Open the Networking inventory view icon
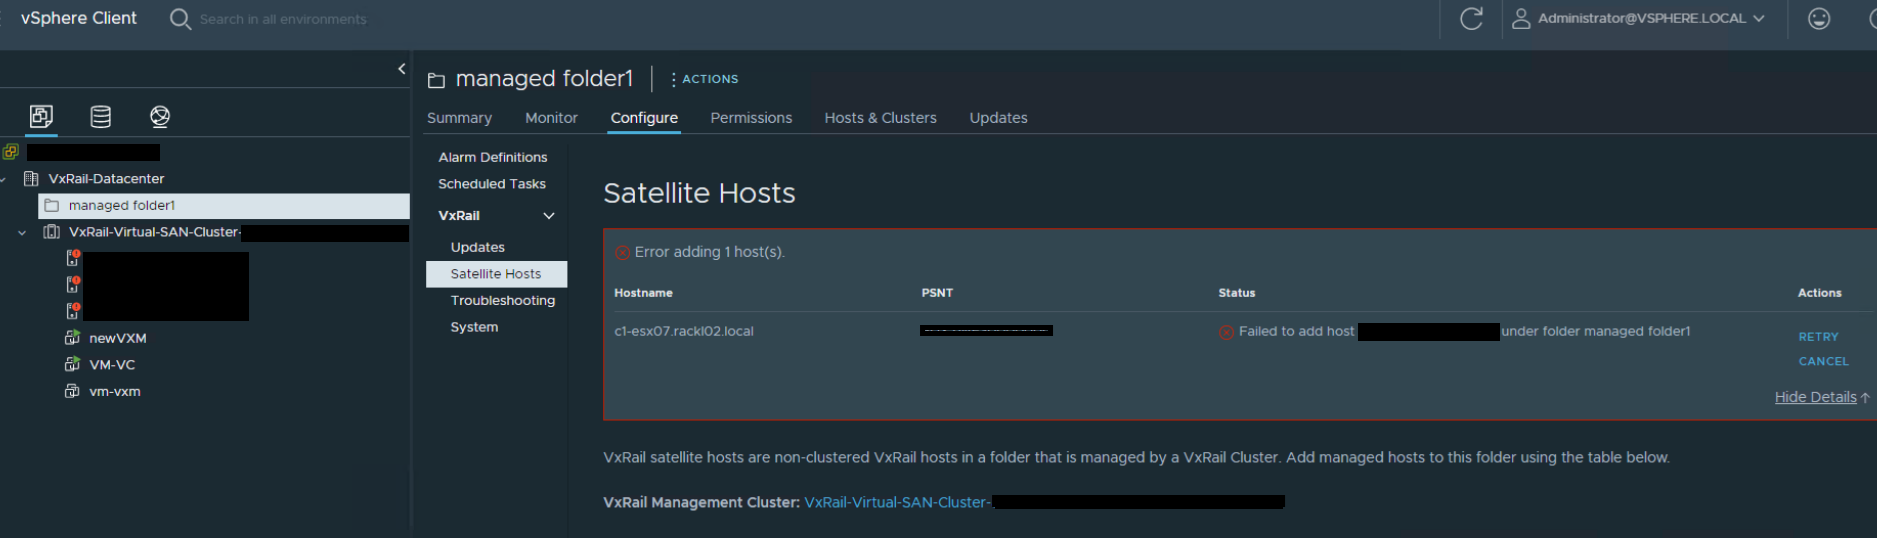The image size is (1877, 538). pyautogui.click(x=160, y=116)
